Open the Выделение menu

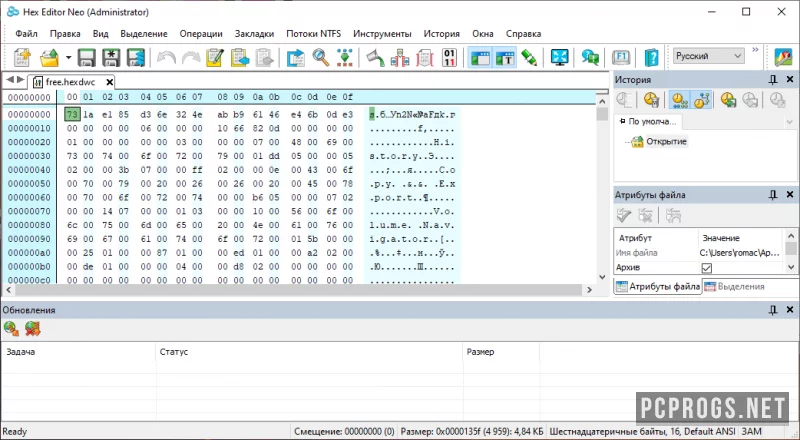[x=144, y=34]
